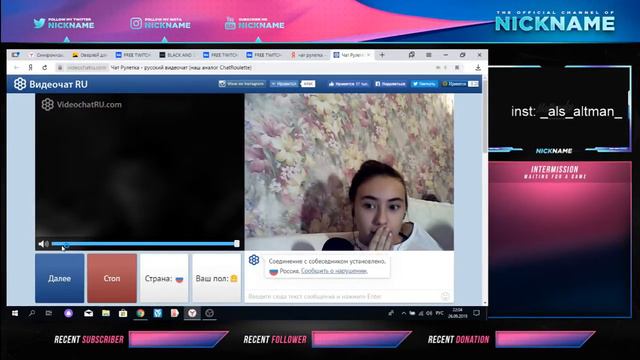This screenshot has width=640, height=360.
Task: Open the purple Alice assistant taskbar icon
Action: tap(69, 313)
